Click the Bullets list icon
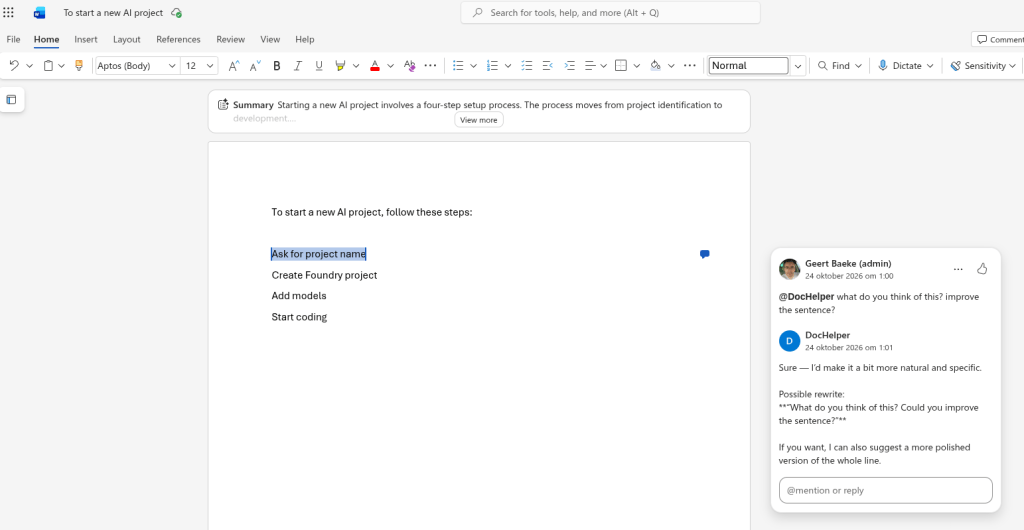Viewport: 1024px width, 530px height. pos(458,65)
